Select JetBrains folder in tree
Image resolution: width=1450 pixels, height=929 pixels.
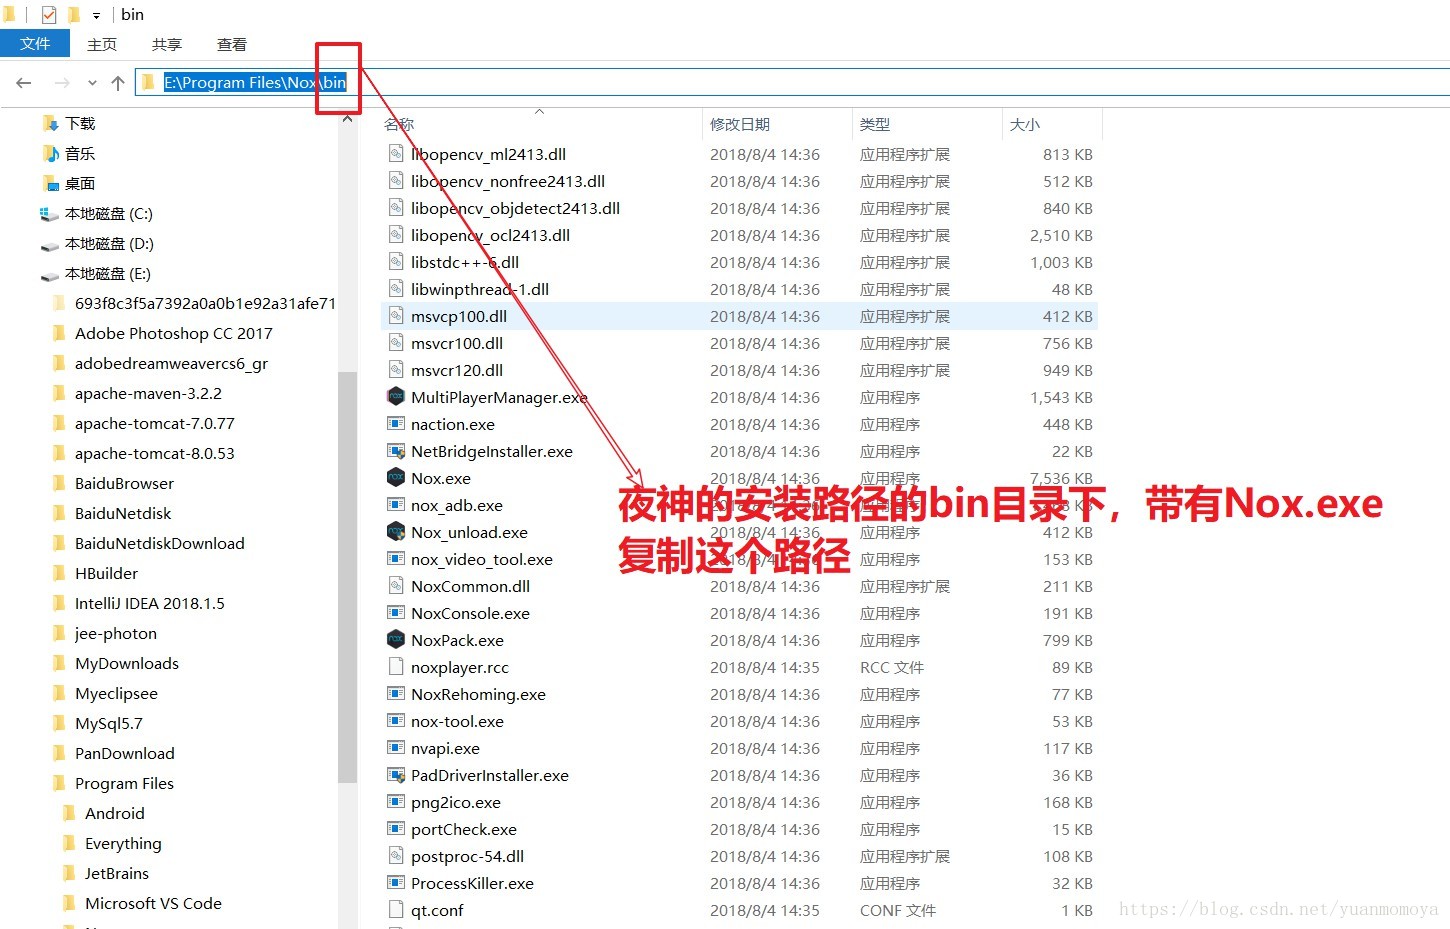(x=116, y=873)
